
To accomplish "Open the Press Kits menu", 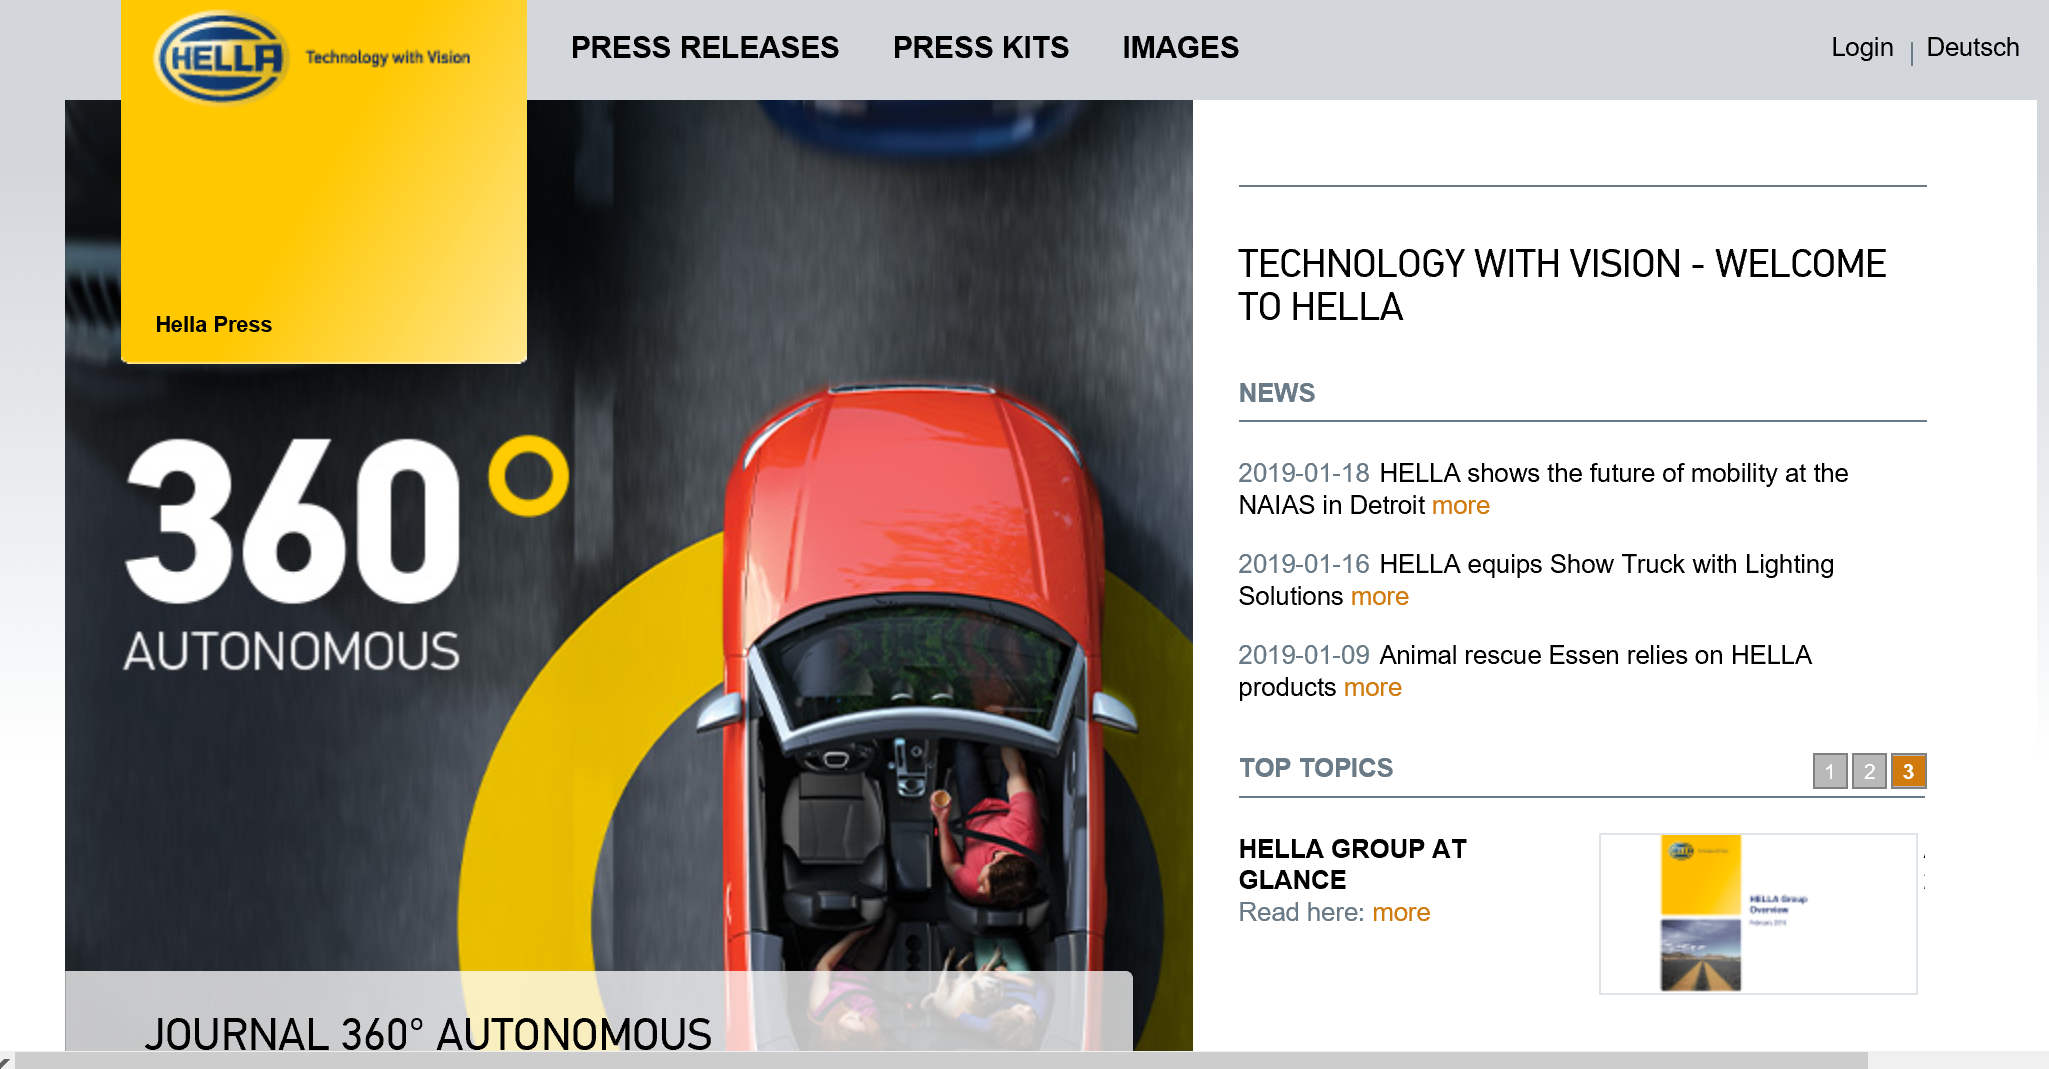I will pos(981,47).
